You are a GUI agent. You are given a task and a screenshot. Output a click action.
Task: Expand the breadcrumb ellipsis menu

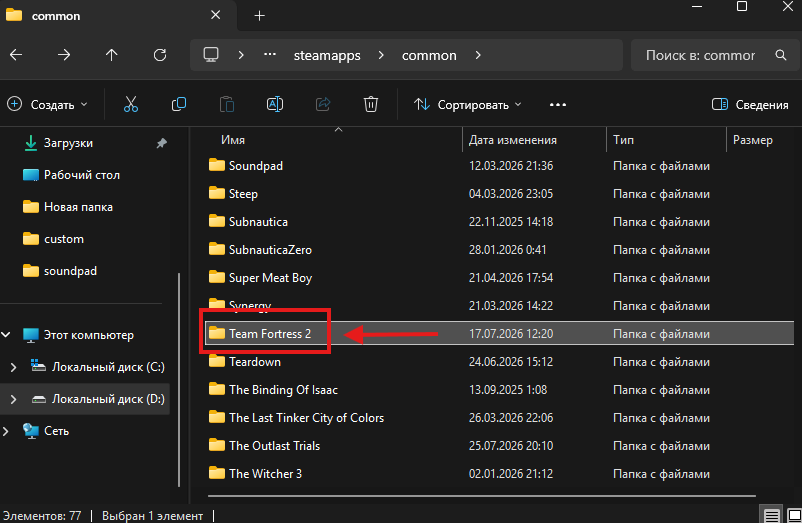click(x=270, y=55)
